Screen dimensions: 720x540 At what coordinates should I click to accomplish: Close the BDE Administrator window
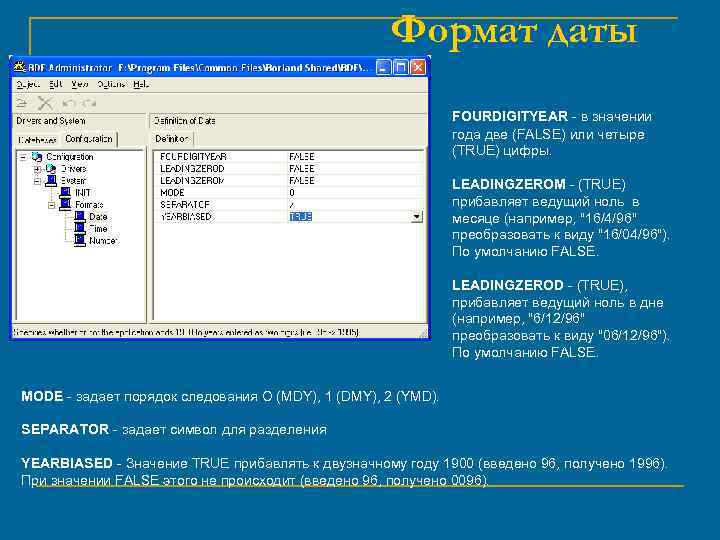[418, 68]
